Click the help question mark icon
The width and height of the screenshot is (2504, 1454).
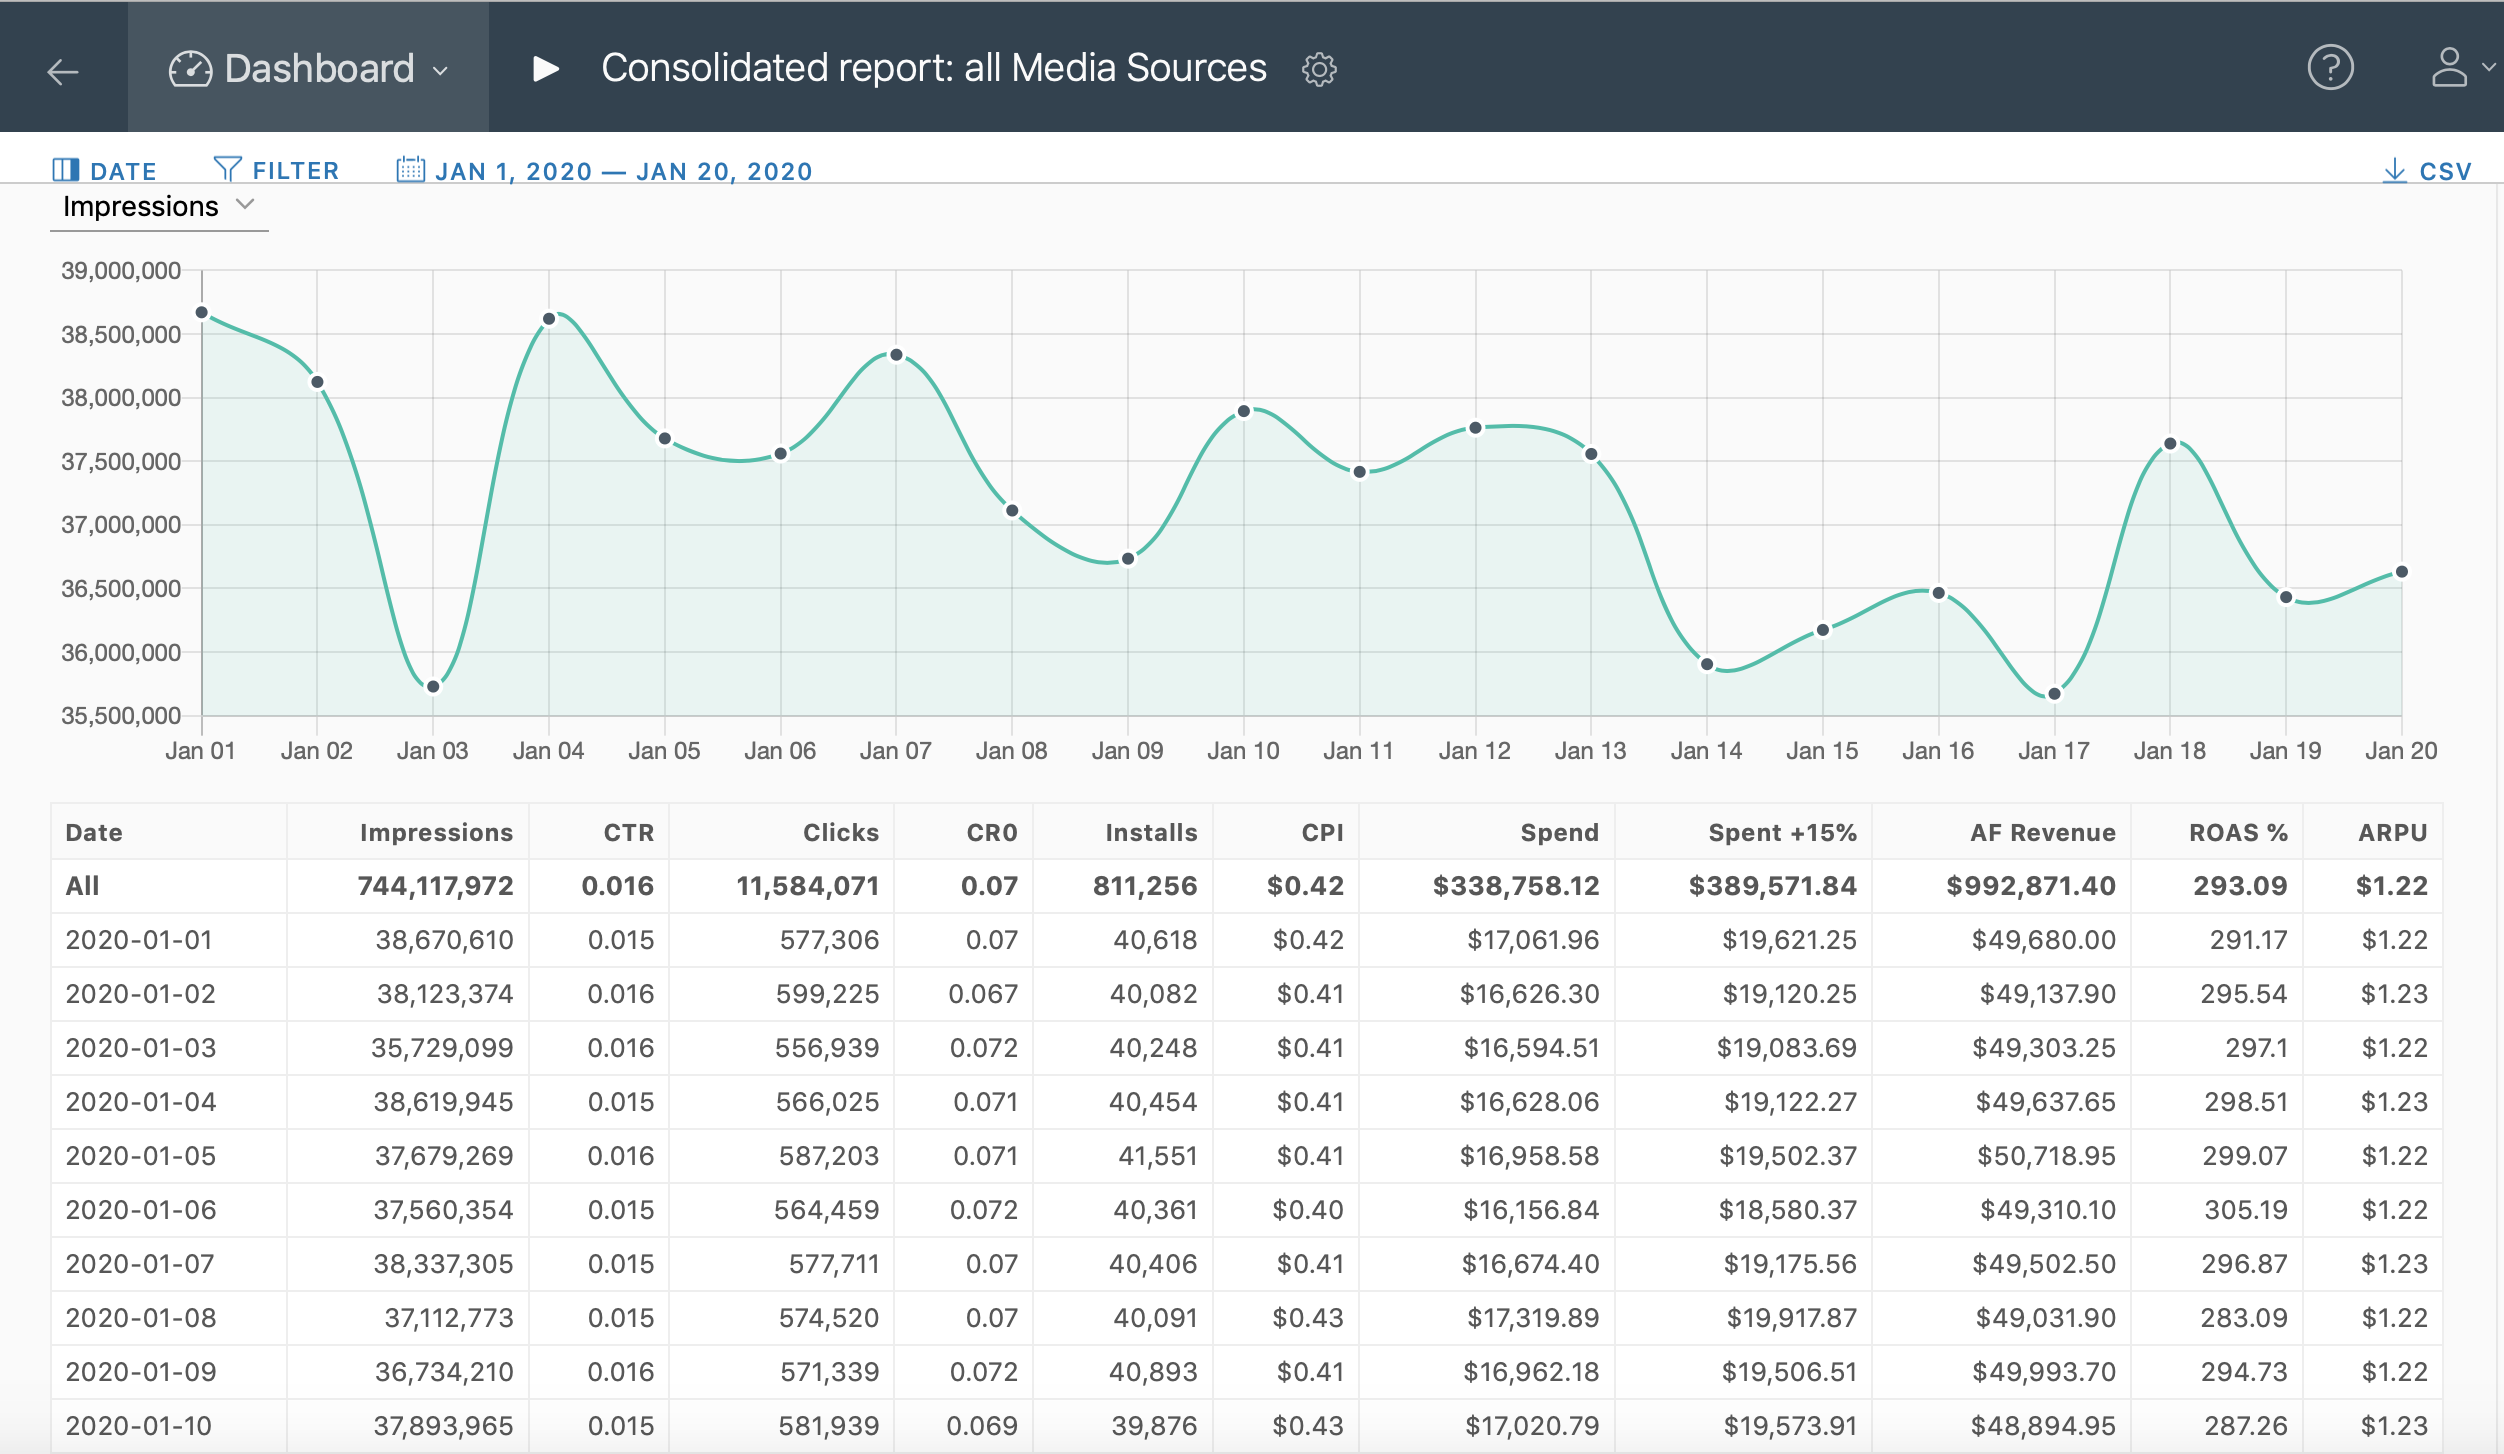click(2330, 68)
